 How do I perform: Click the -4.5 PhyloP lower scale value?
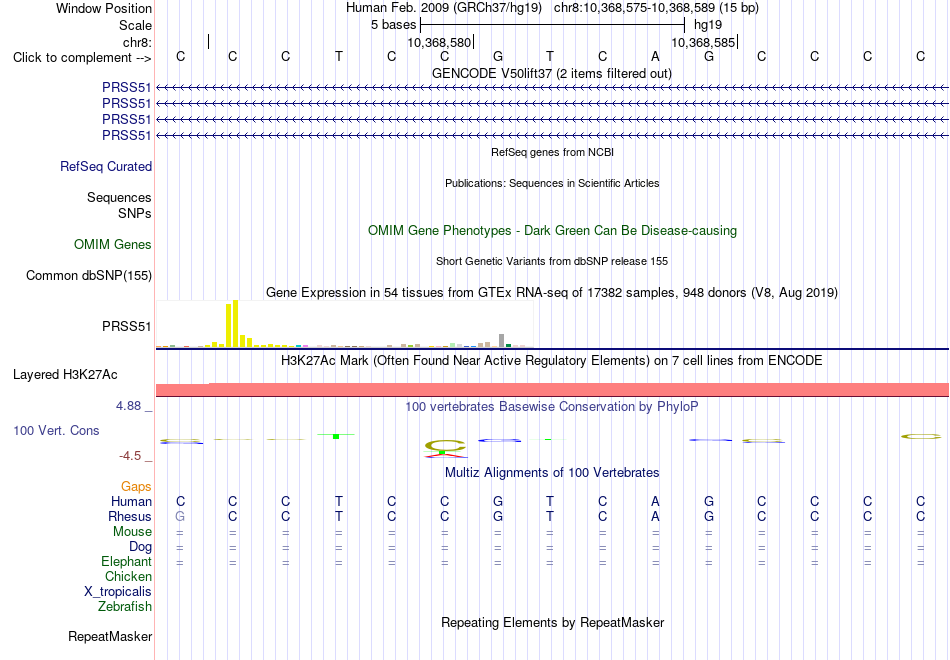coord(130,456)
